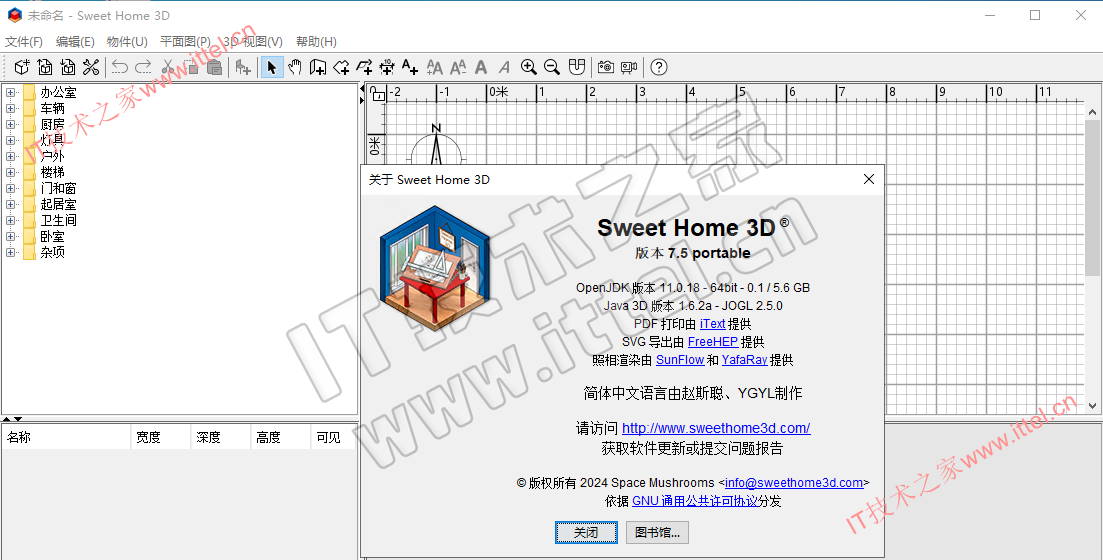The height and width of the screenshot is (560, 1103).
Task: Click the Increase text size icon
Action: (435, 67)
